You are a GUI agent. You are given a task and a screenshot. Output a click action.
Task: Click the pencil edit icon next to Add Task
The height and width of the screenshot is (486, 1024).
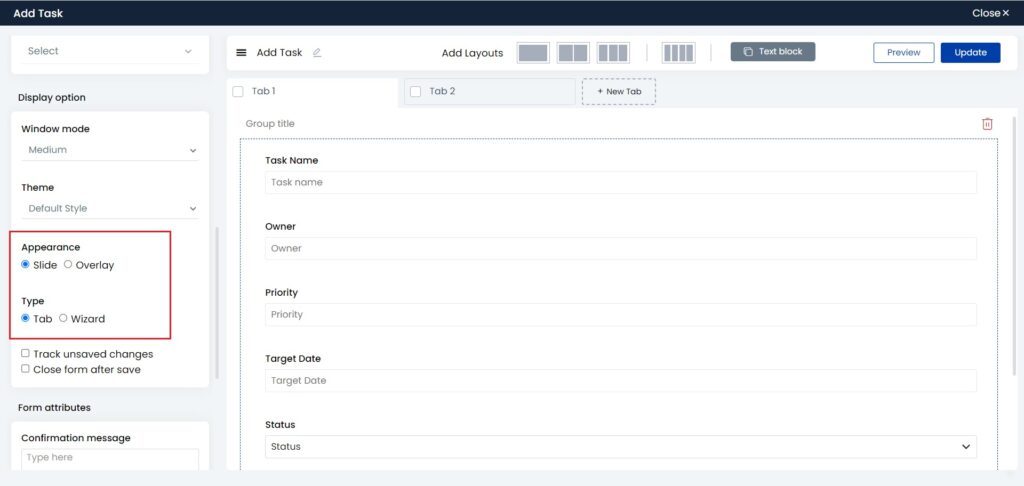(317, 53)
